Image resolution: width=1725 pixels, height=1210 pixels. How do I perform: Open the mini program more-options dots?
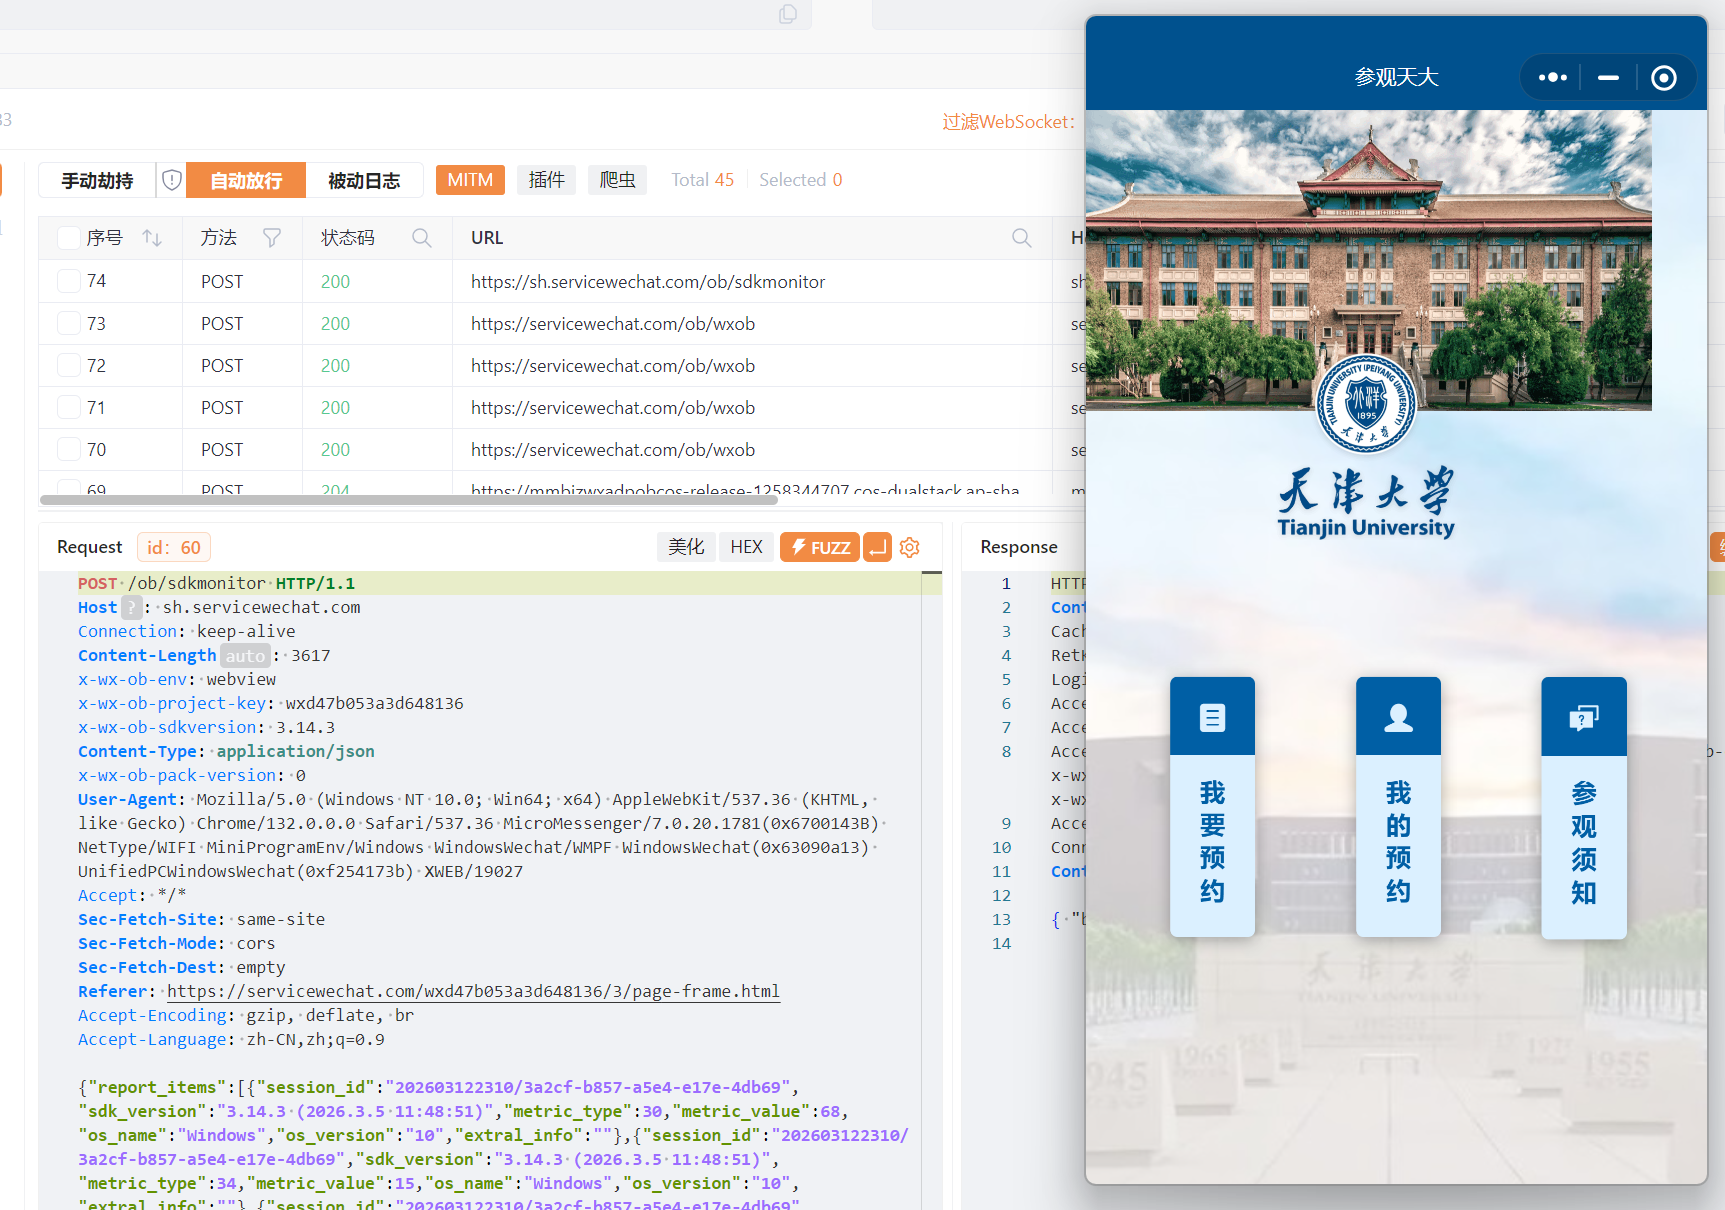pos(1552,77)
